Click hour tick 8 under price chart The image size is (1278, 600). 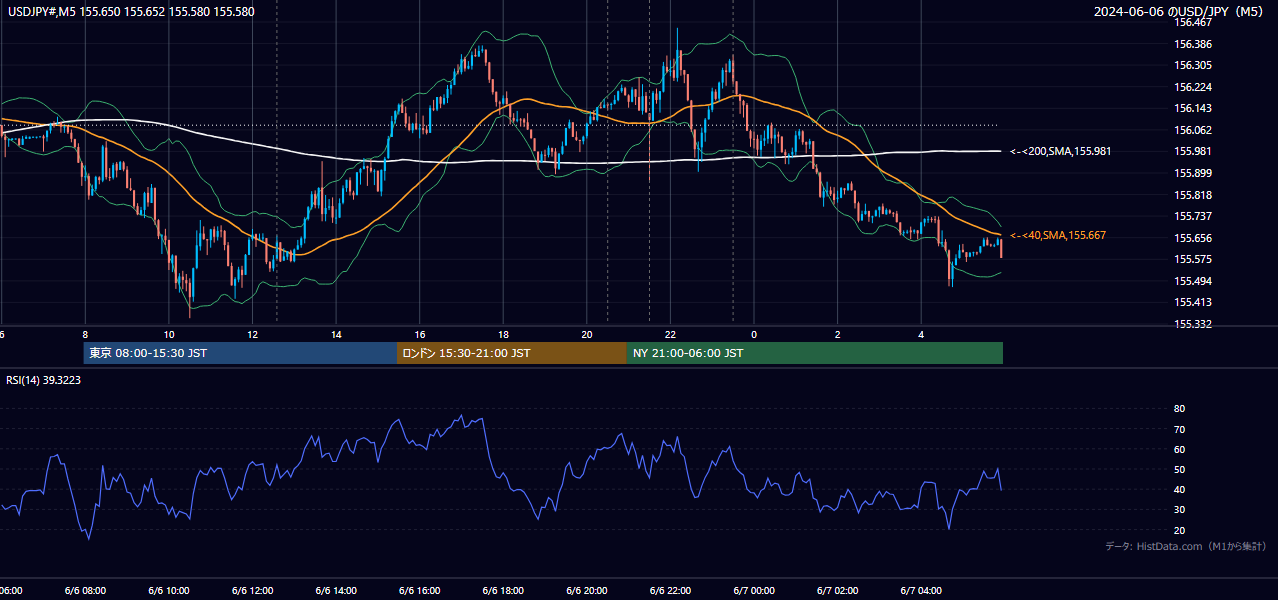pyautogui.click(x=85, y=335)
